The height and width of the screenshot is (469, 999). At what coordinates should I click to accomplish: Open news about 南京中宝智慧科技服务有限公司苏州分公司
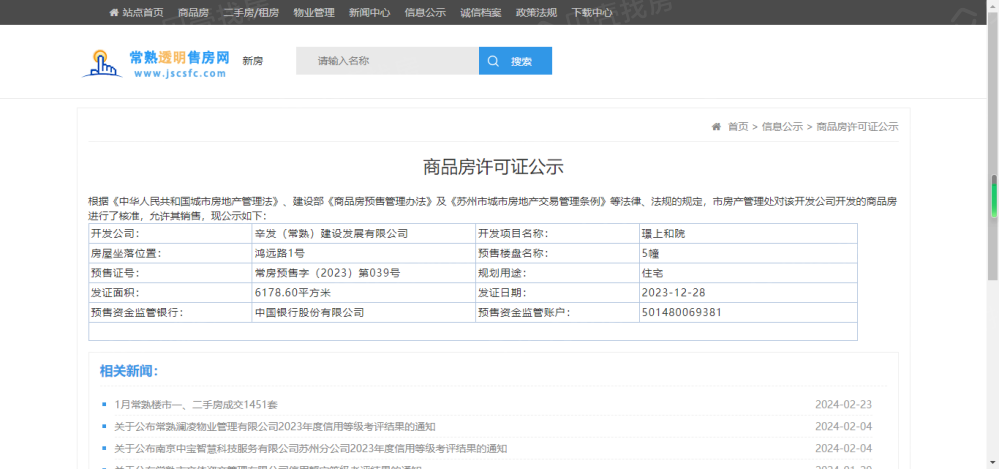coord(311,449)
